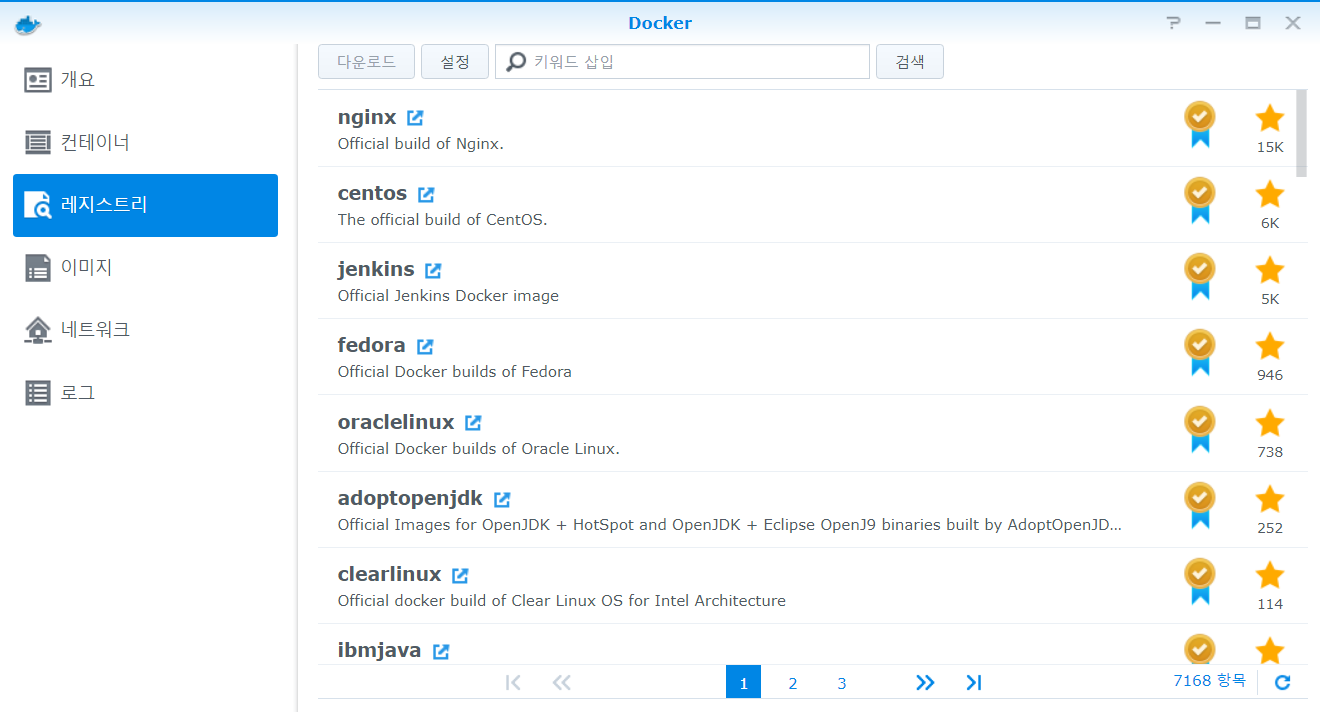Click the centos official badge icon
Image resolution: width=1320 pixels, height=712 pixels.
[1199, 200]
